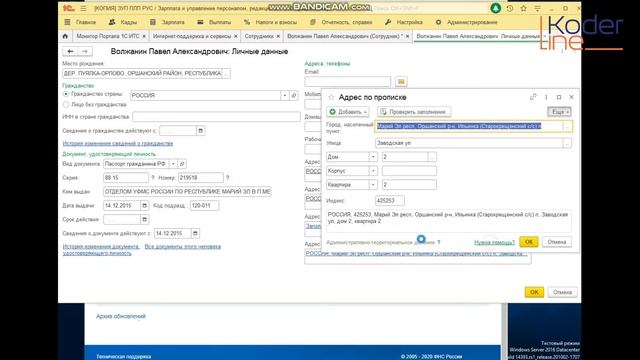Expand the Квартира type dropdown

373,185
